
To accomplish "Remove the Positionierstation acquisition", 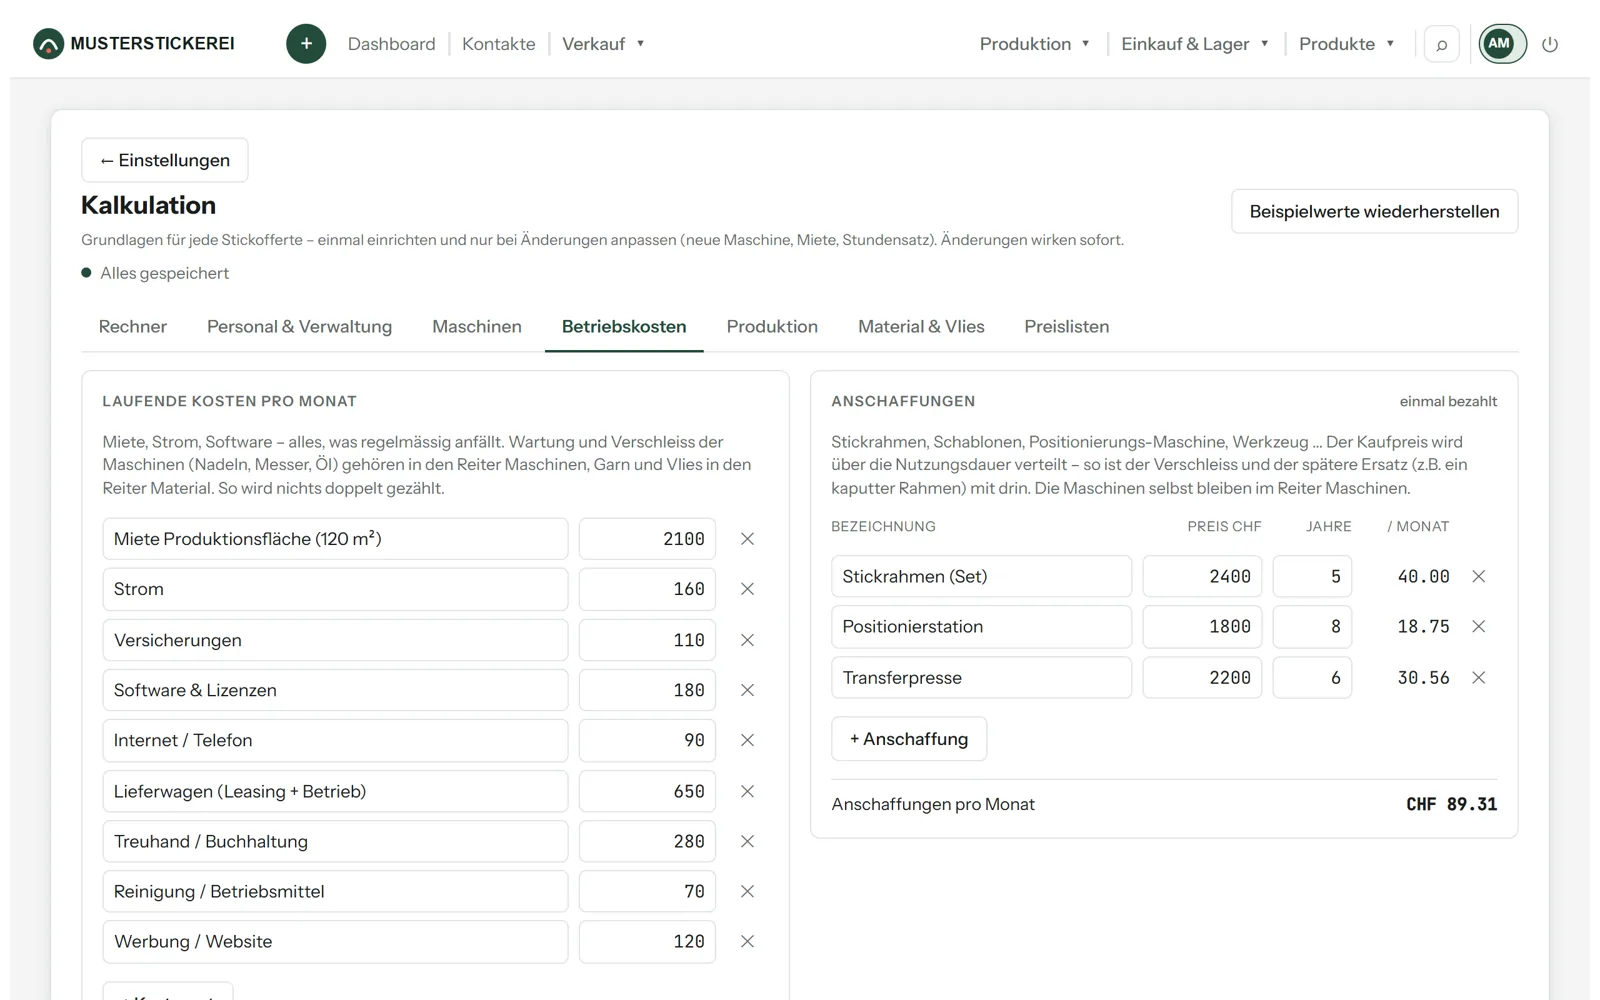I will coord(1479,626).
